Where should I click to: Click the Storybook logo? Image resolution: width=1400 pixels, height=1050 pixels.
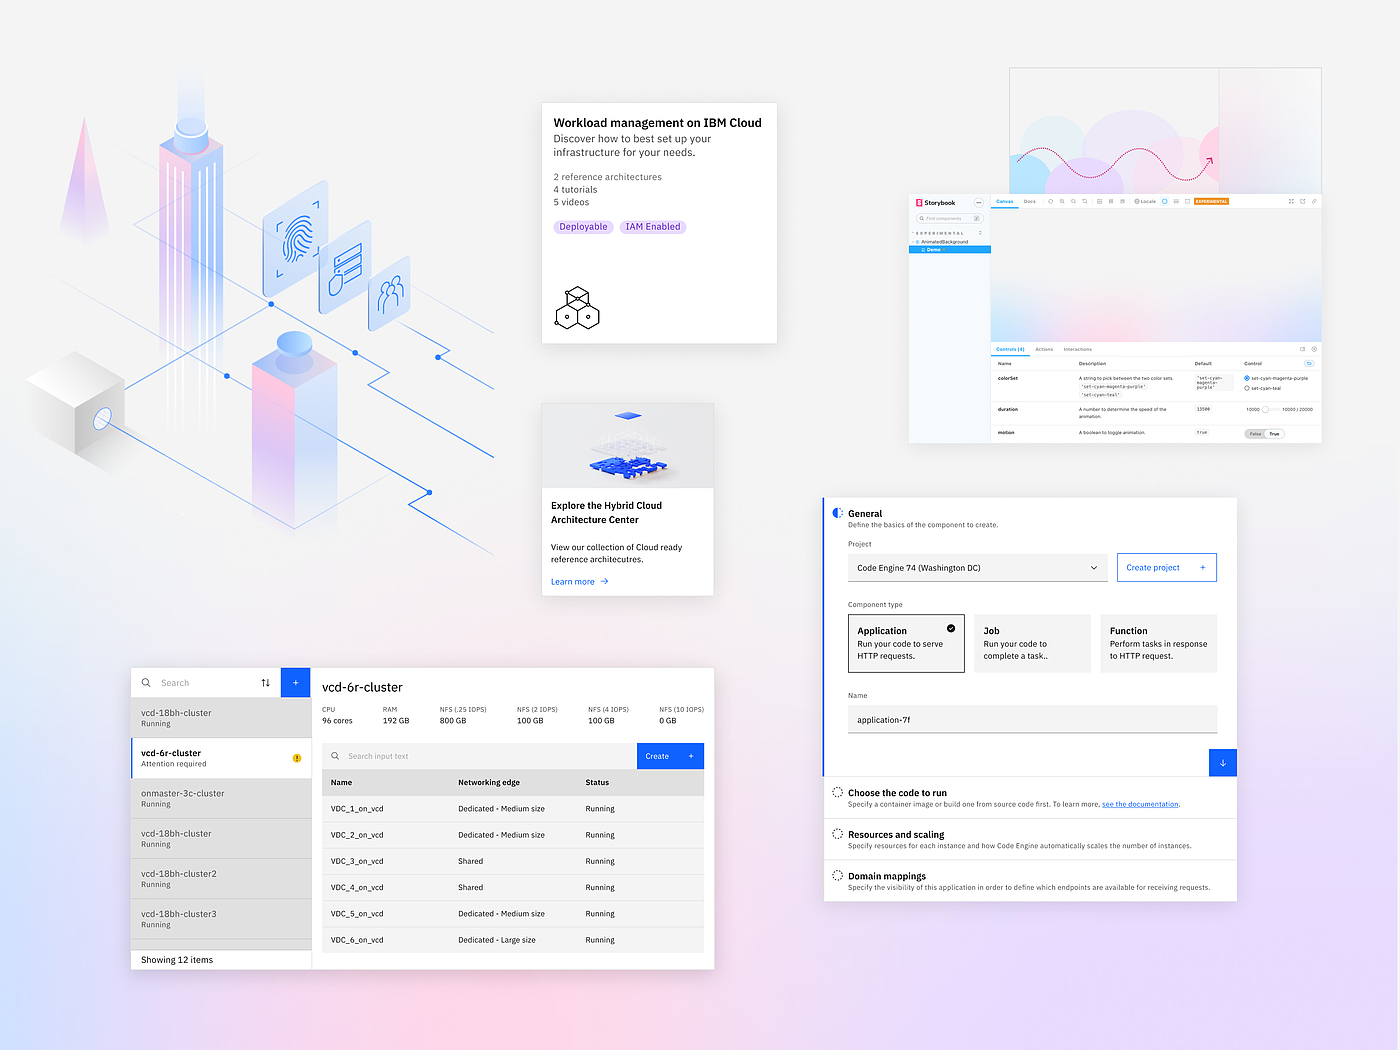tap(935, 202)
